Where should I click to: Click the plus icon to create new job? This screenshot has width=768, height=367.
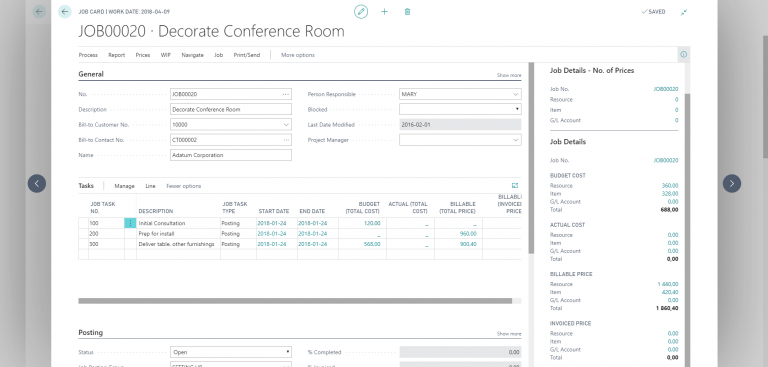[x=384, y=12]
